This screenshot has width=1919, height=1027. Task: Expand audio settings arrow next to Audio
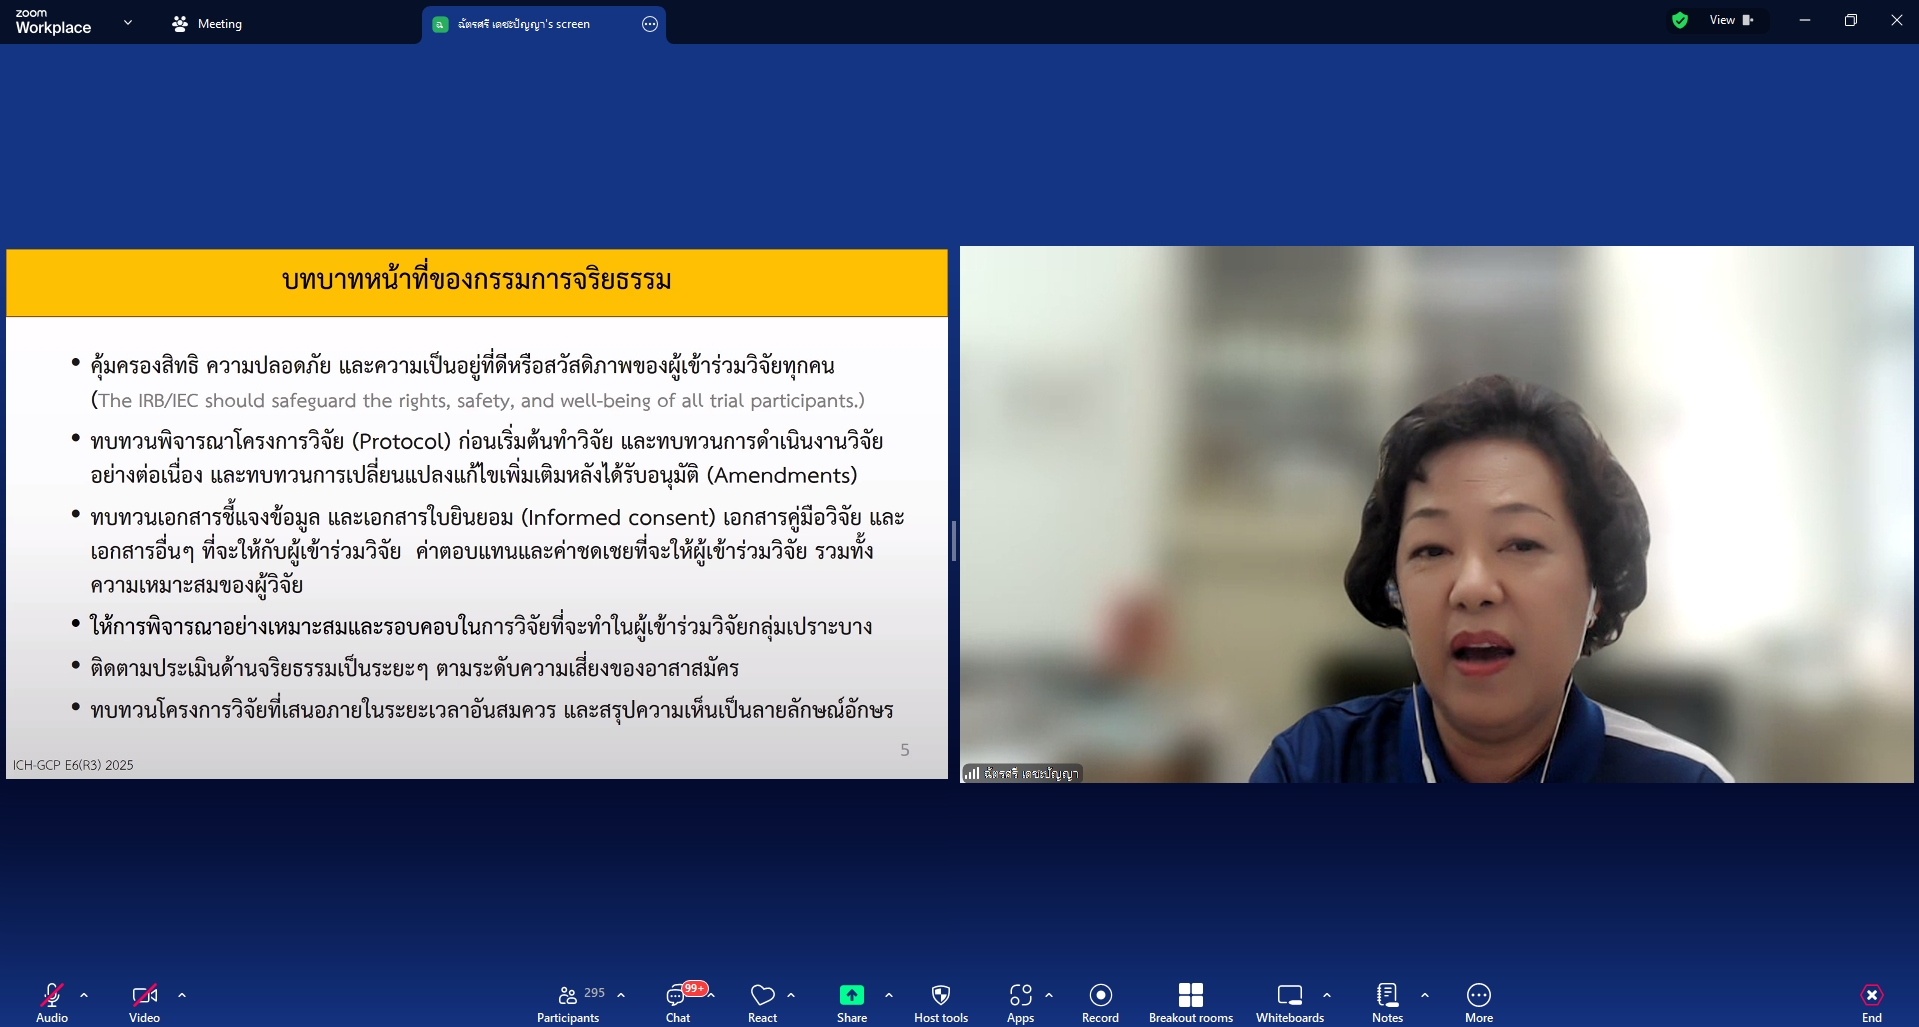coord(84,995)
